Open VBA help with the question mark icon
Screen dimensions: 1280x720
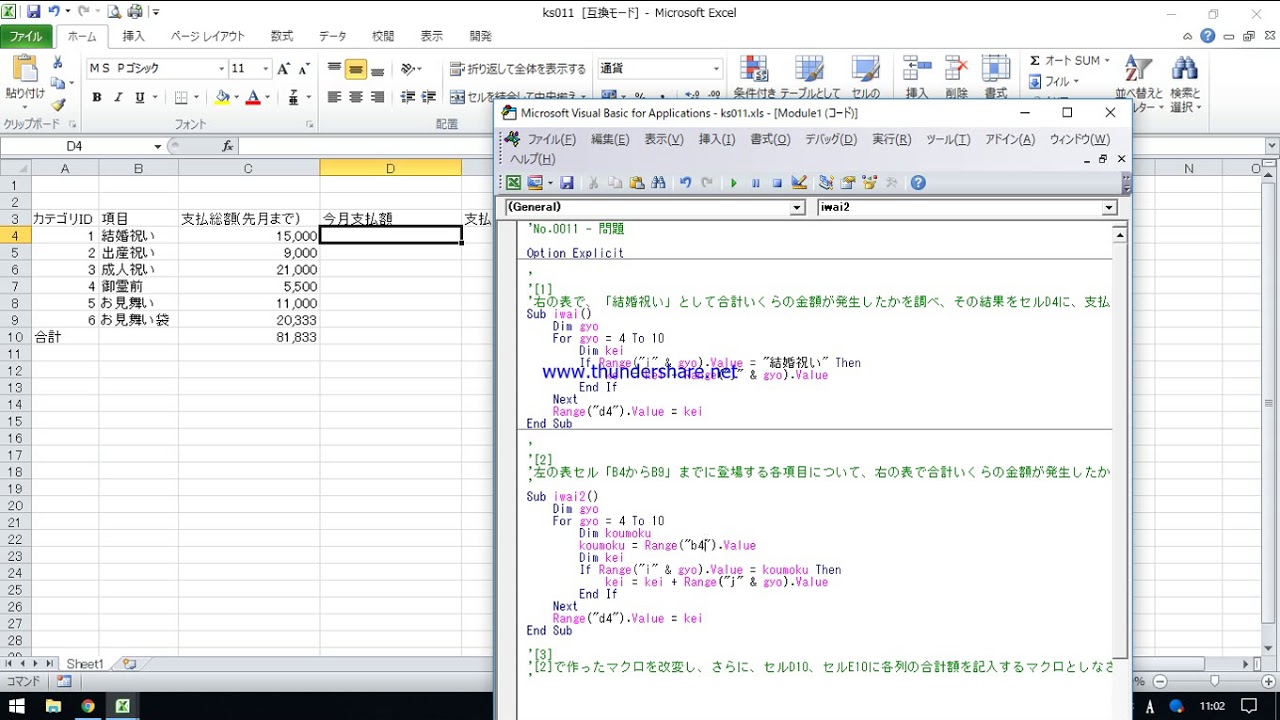tap(918, 183)
